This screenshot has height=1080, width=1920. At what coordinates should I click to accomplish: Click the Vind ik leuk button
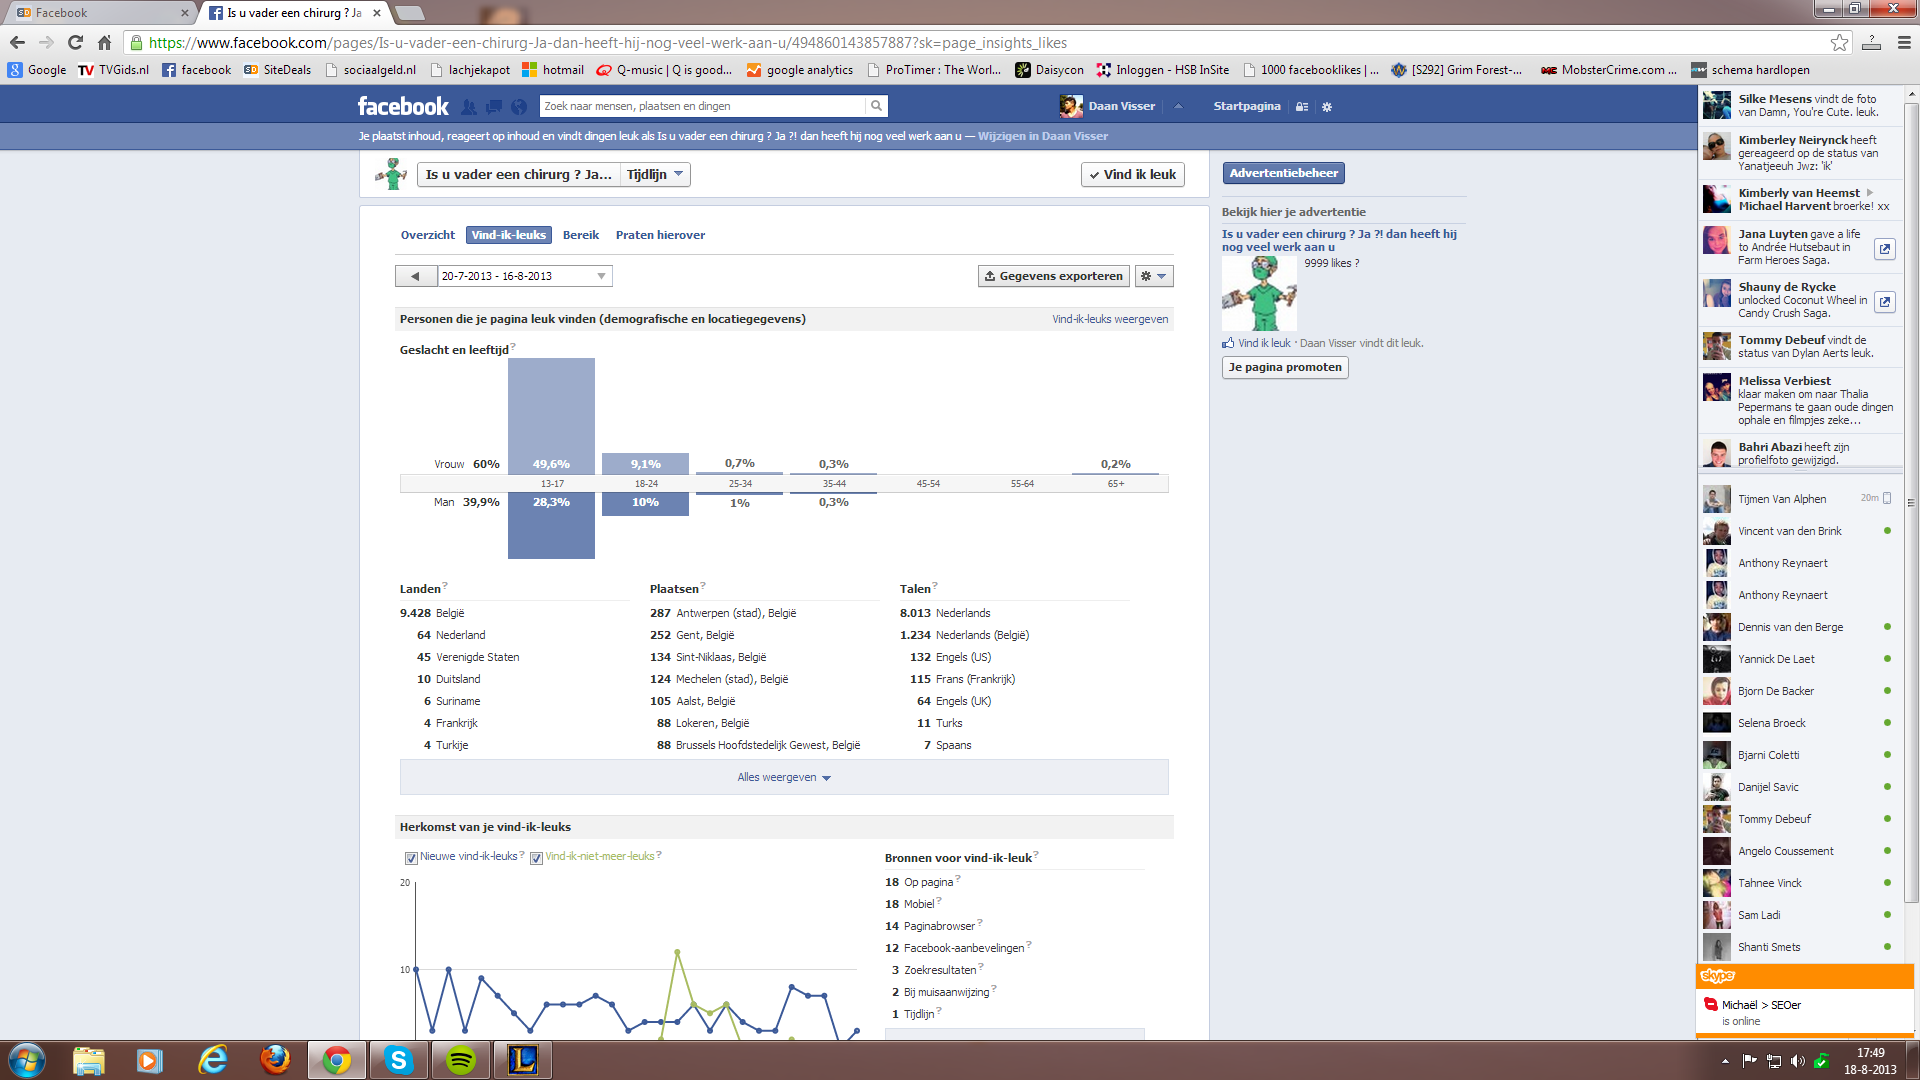(1133, 174)
